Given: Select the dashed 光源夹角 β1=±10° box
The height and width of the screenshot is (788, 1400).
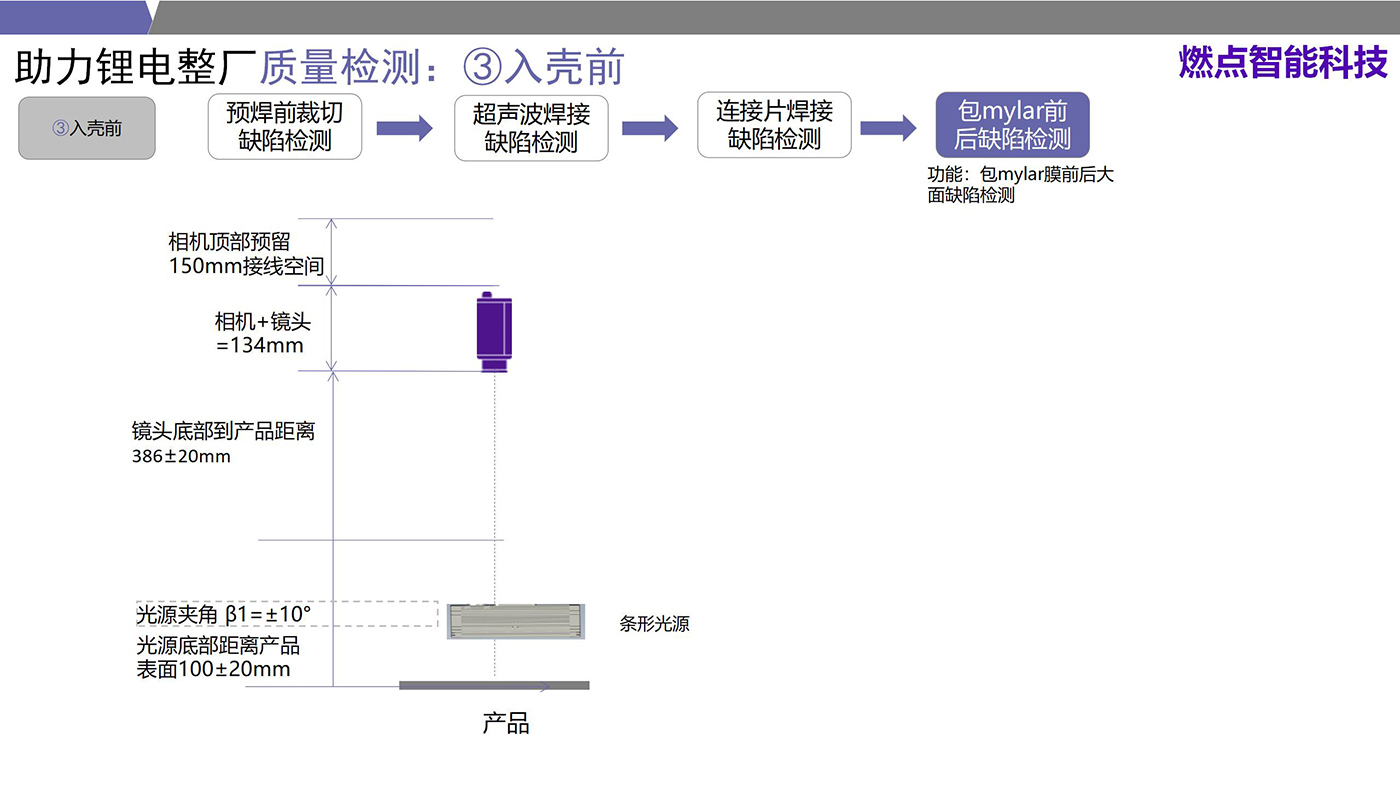Looking at the screenshot, I should click(x=287, y=614).
